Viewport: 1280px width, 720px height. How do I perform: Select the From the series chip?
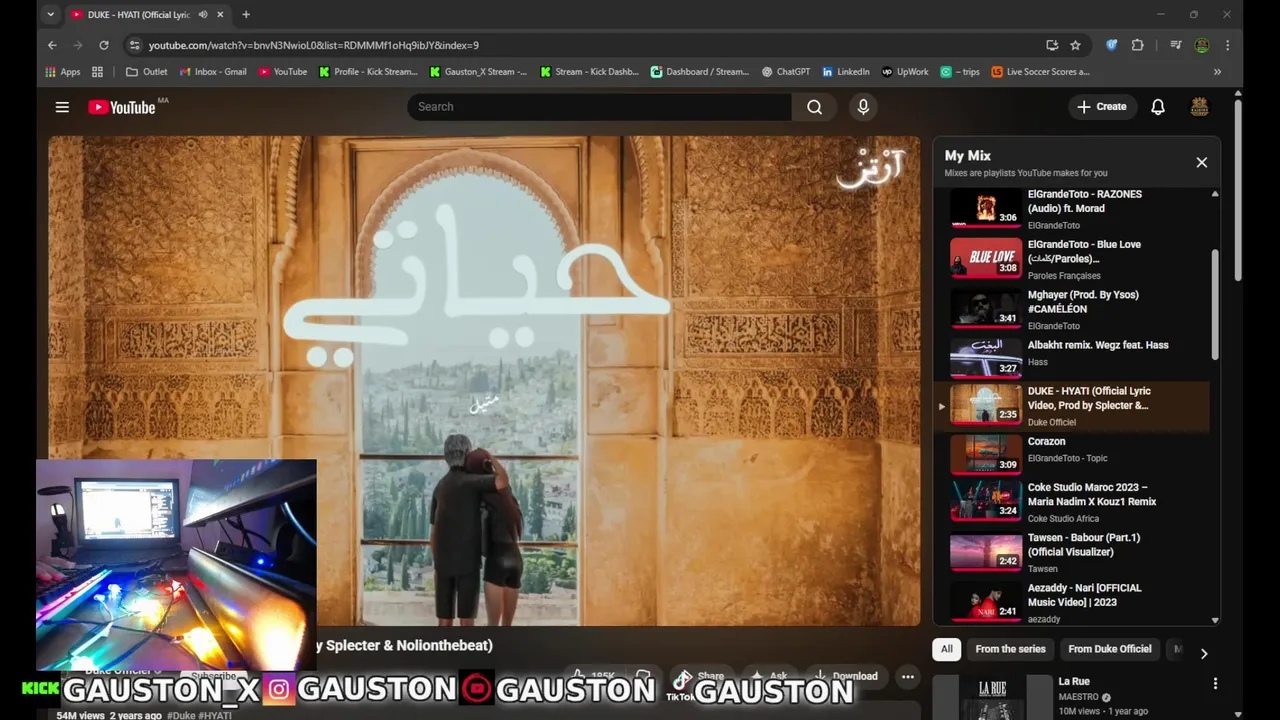click(1010, 649)
